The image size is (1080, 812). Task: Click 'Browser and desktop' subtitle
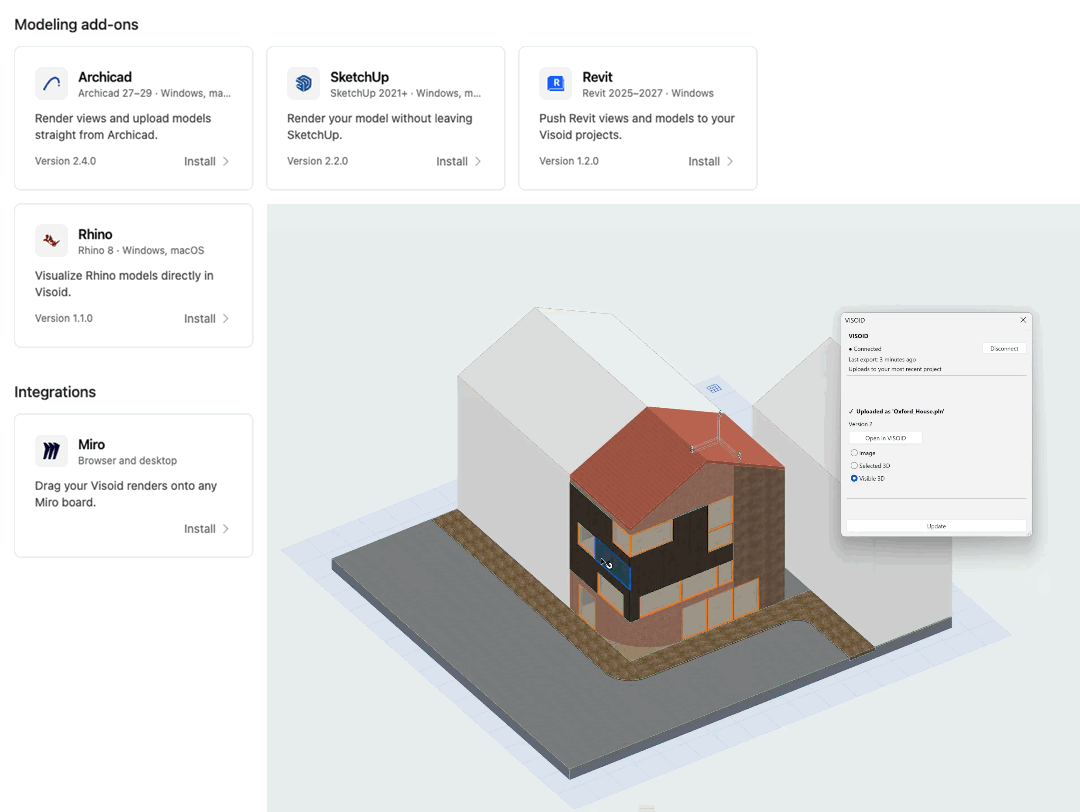click(x=127, y=460)
